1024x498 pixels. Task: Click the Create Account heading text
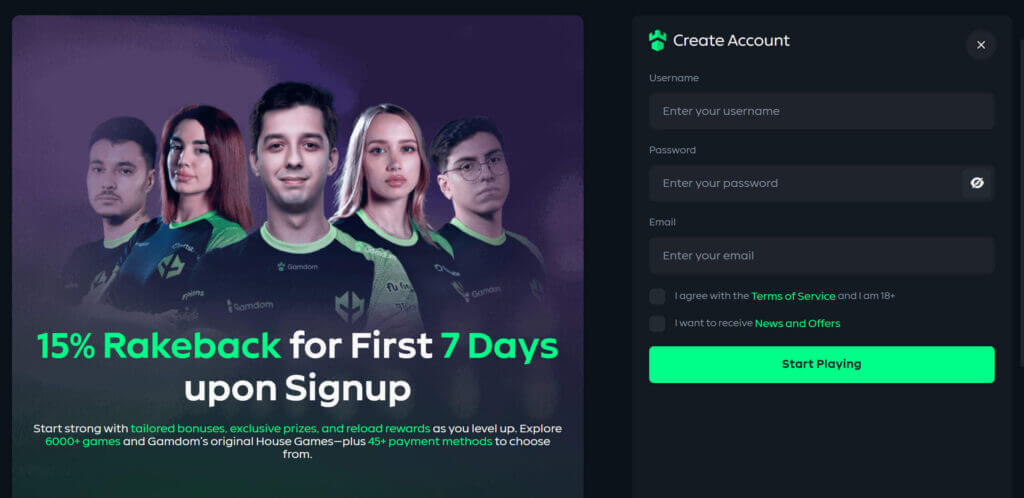731,40
